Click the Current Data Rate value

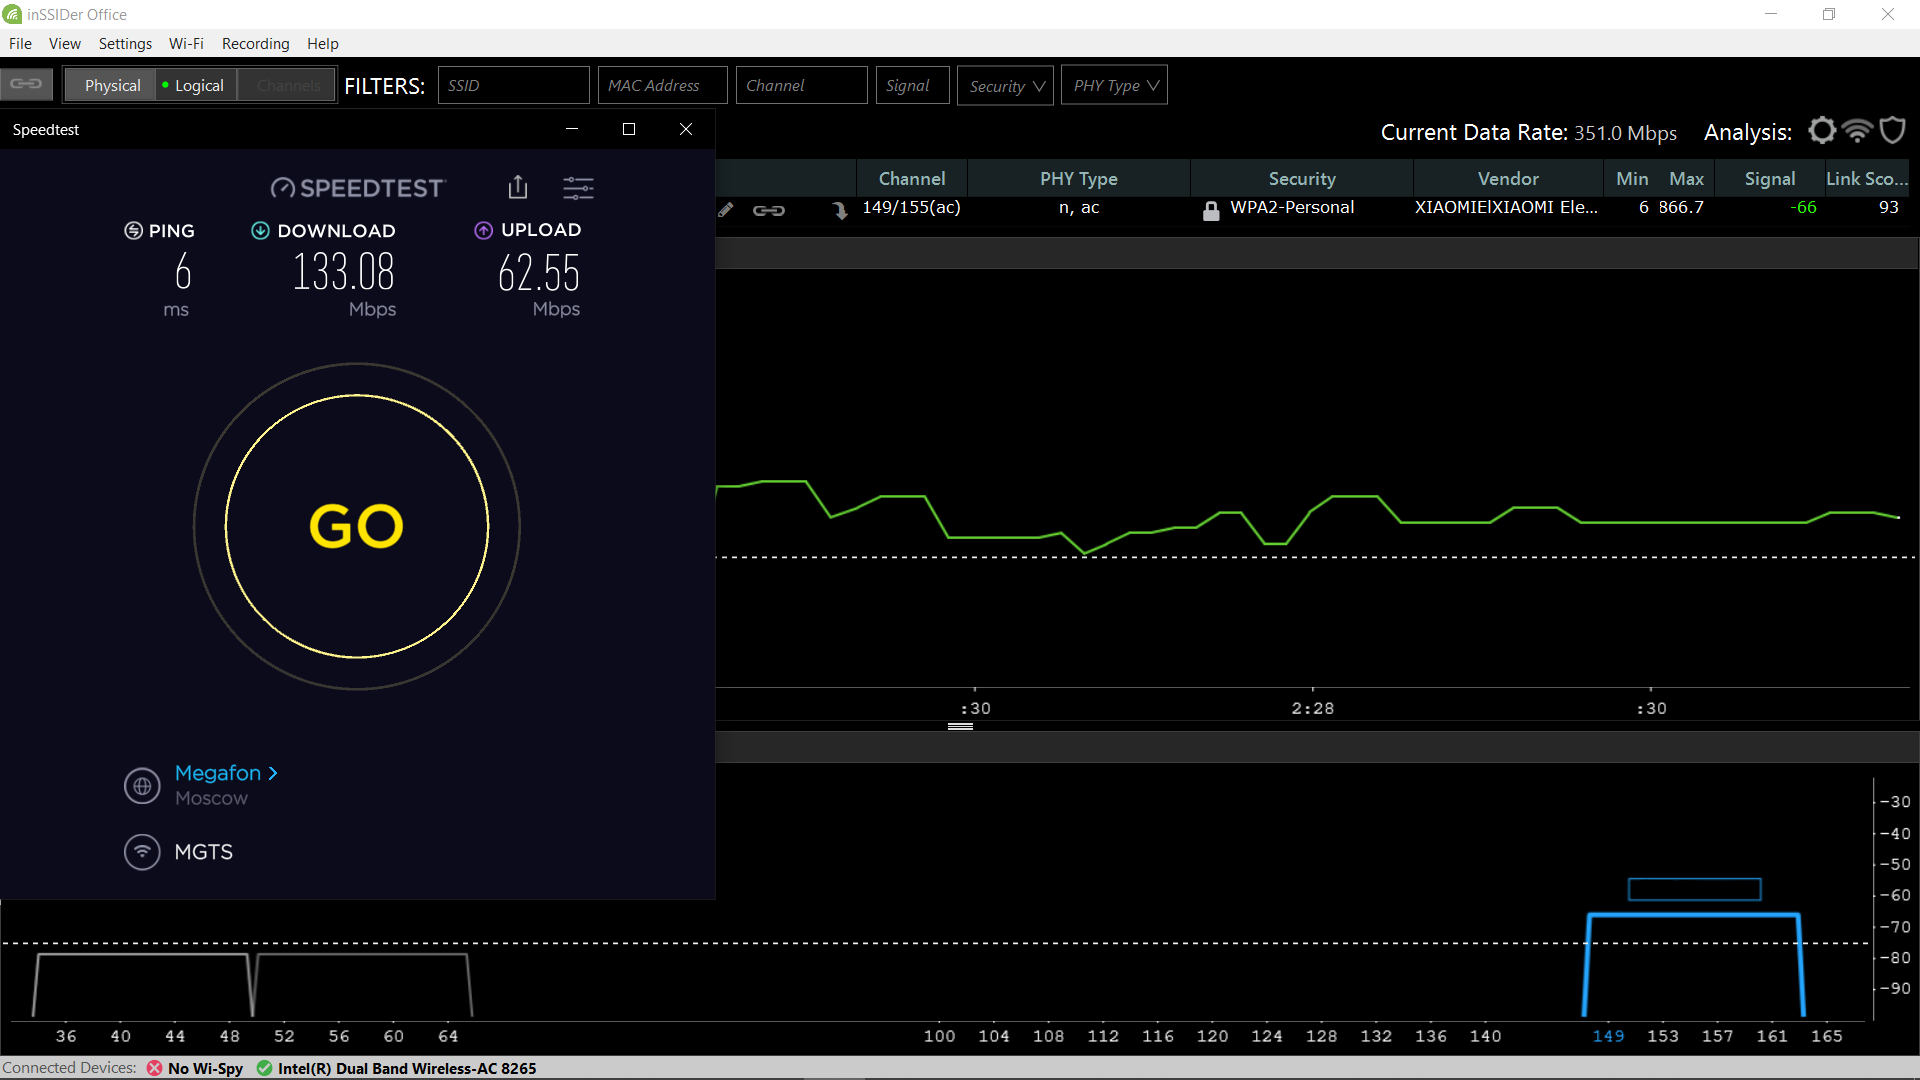pyautogui.click(x=1625, y=133)
